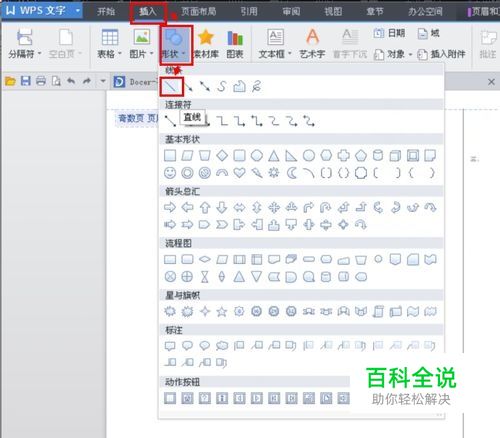Click the Save icon in quick toolbar
Image resolution: width=500 pixels, height=438 pixels.
click(x=26, y=81)
